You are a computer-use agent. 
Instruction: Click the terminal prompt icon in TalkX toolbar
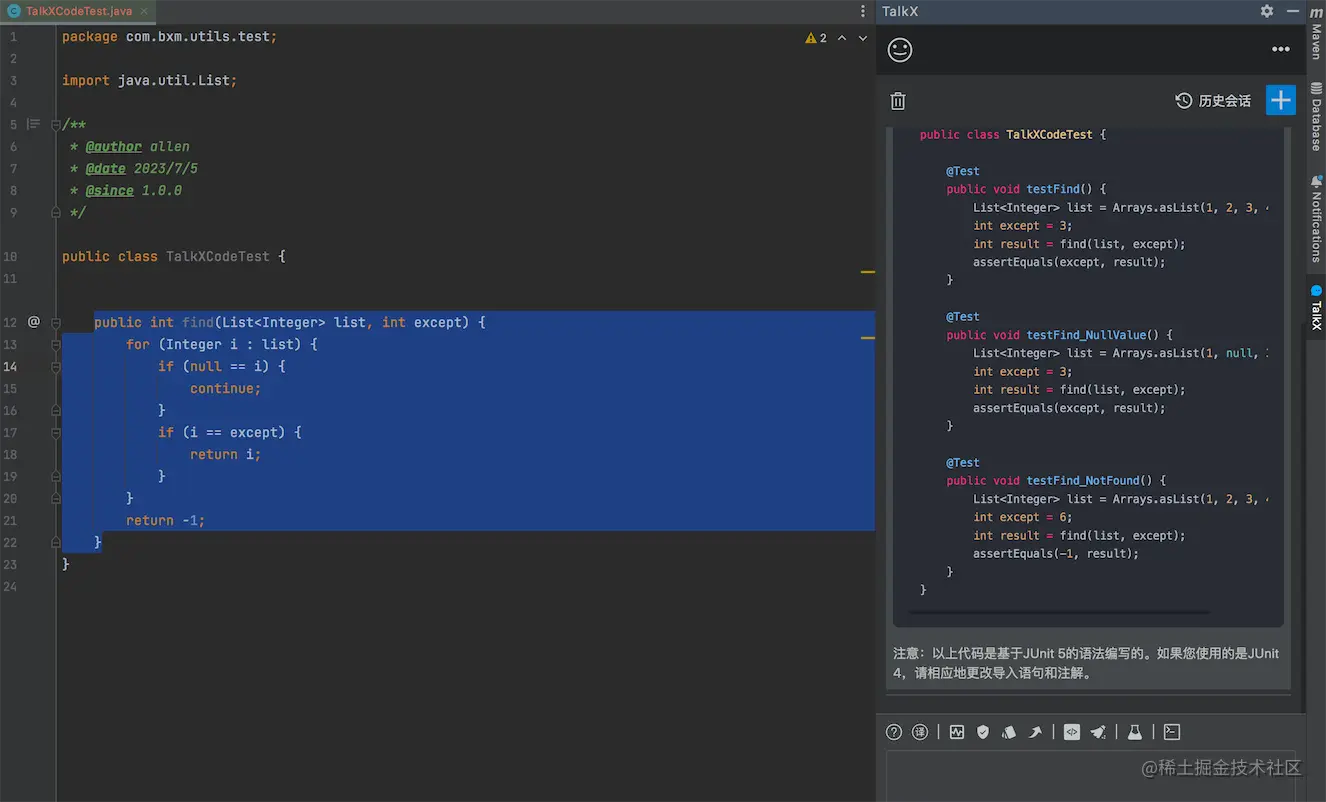(x=1172, y=732)
